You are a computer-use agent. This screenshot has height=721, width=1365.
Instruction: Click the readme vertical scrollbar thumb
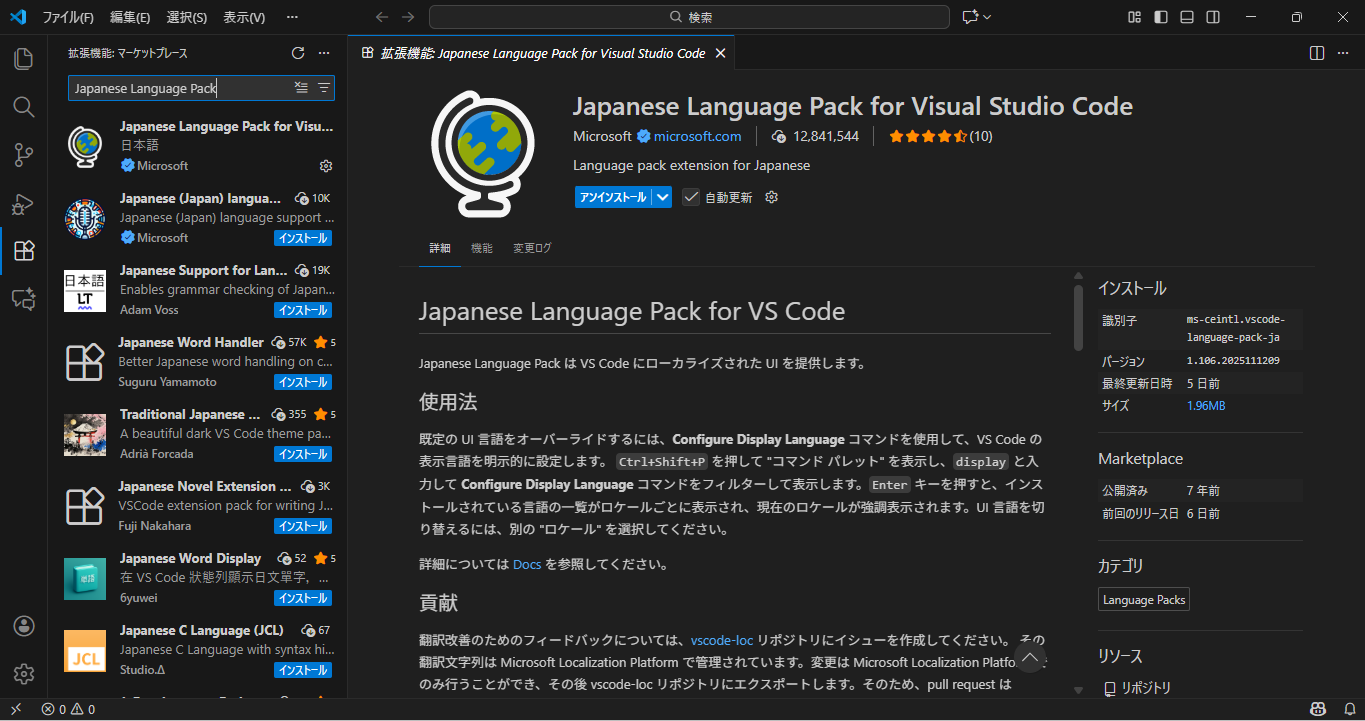1078,317
